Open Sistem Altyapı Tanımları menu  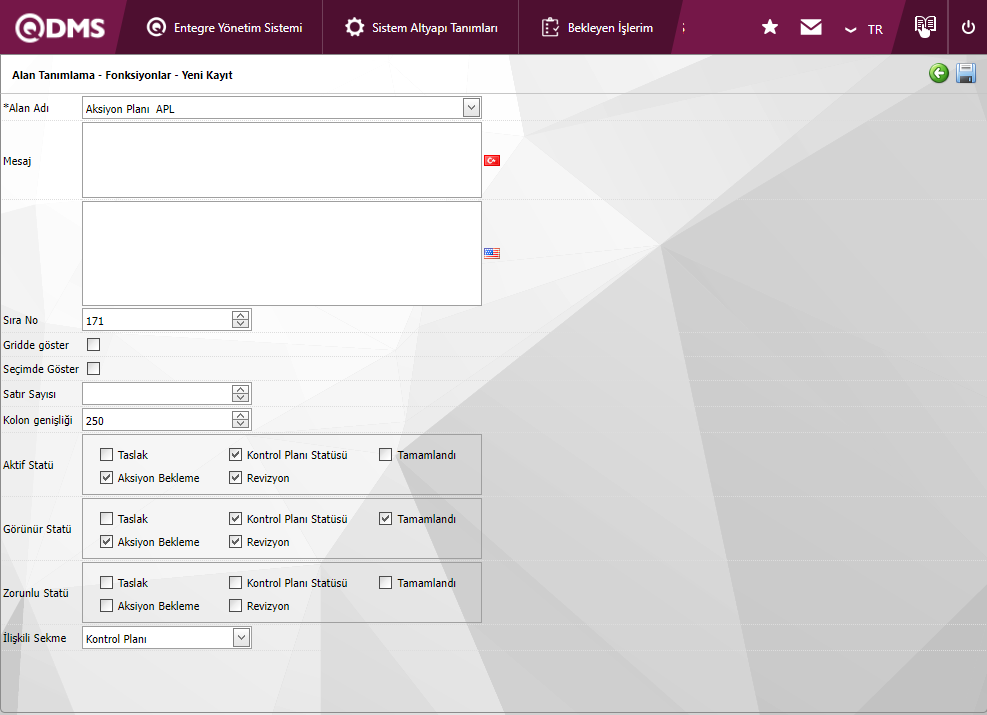point(422,28)
